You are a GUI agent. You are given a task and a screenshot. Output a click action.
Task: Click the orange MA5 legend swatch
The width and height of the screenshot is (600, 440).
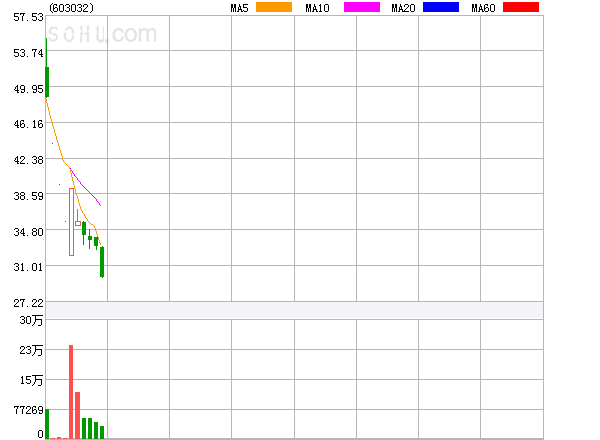pyautogui.click(x=274, y=7)
